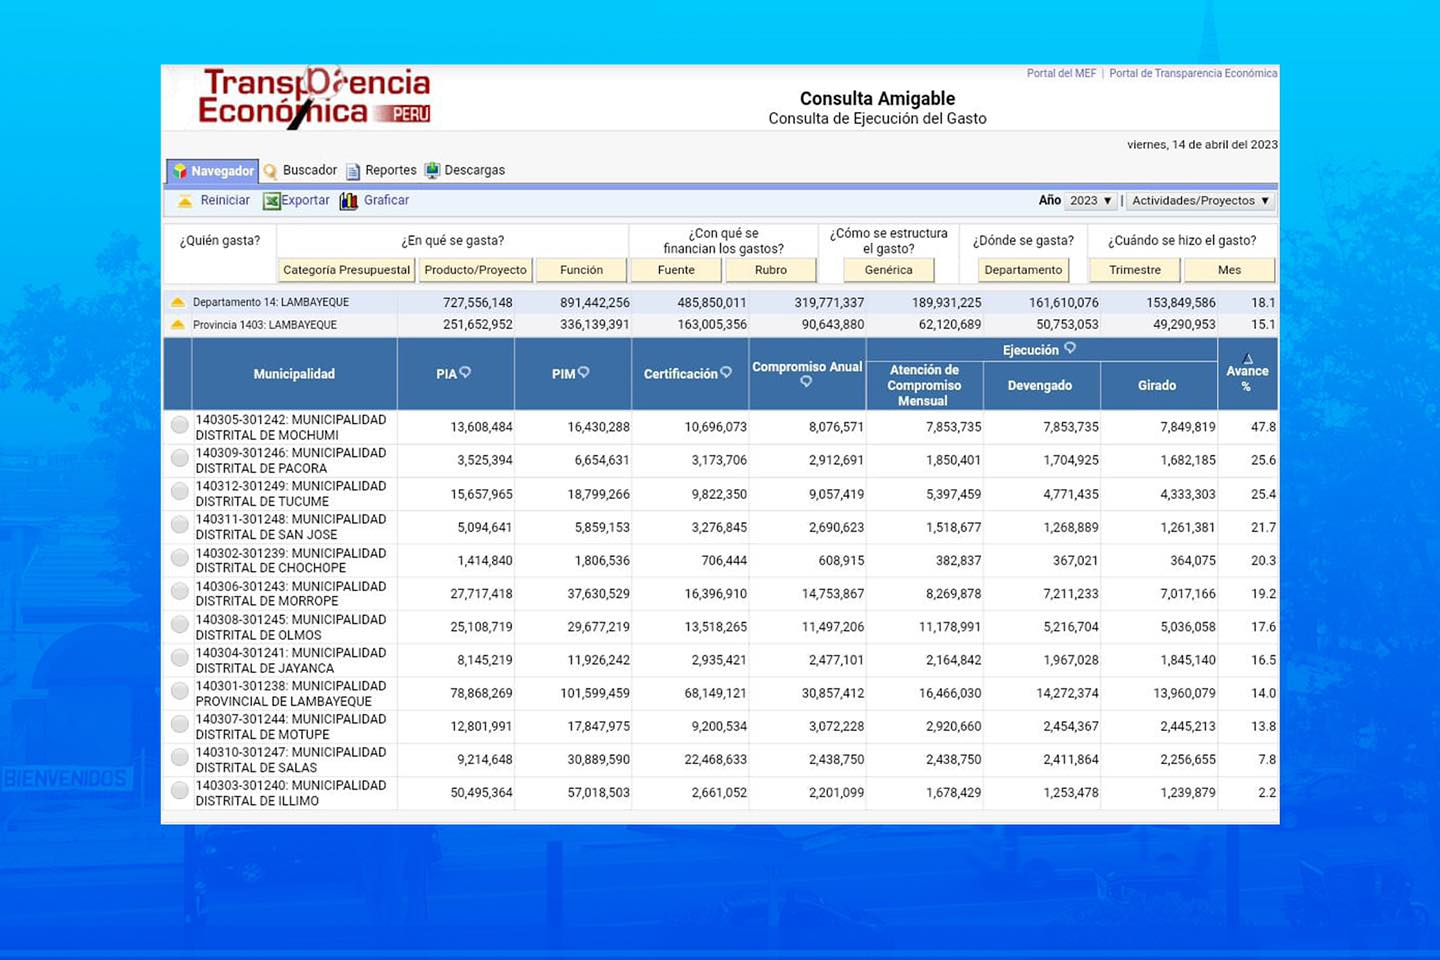Viewport: 1440px width, 960px height.
Task: Click the Rubro button
Action: point(771,270)
